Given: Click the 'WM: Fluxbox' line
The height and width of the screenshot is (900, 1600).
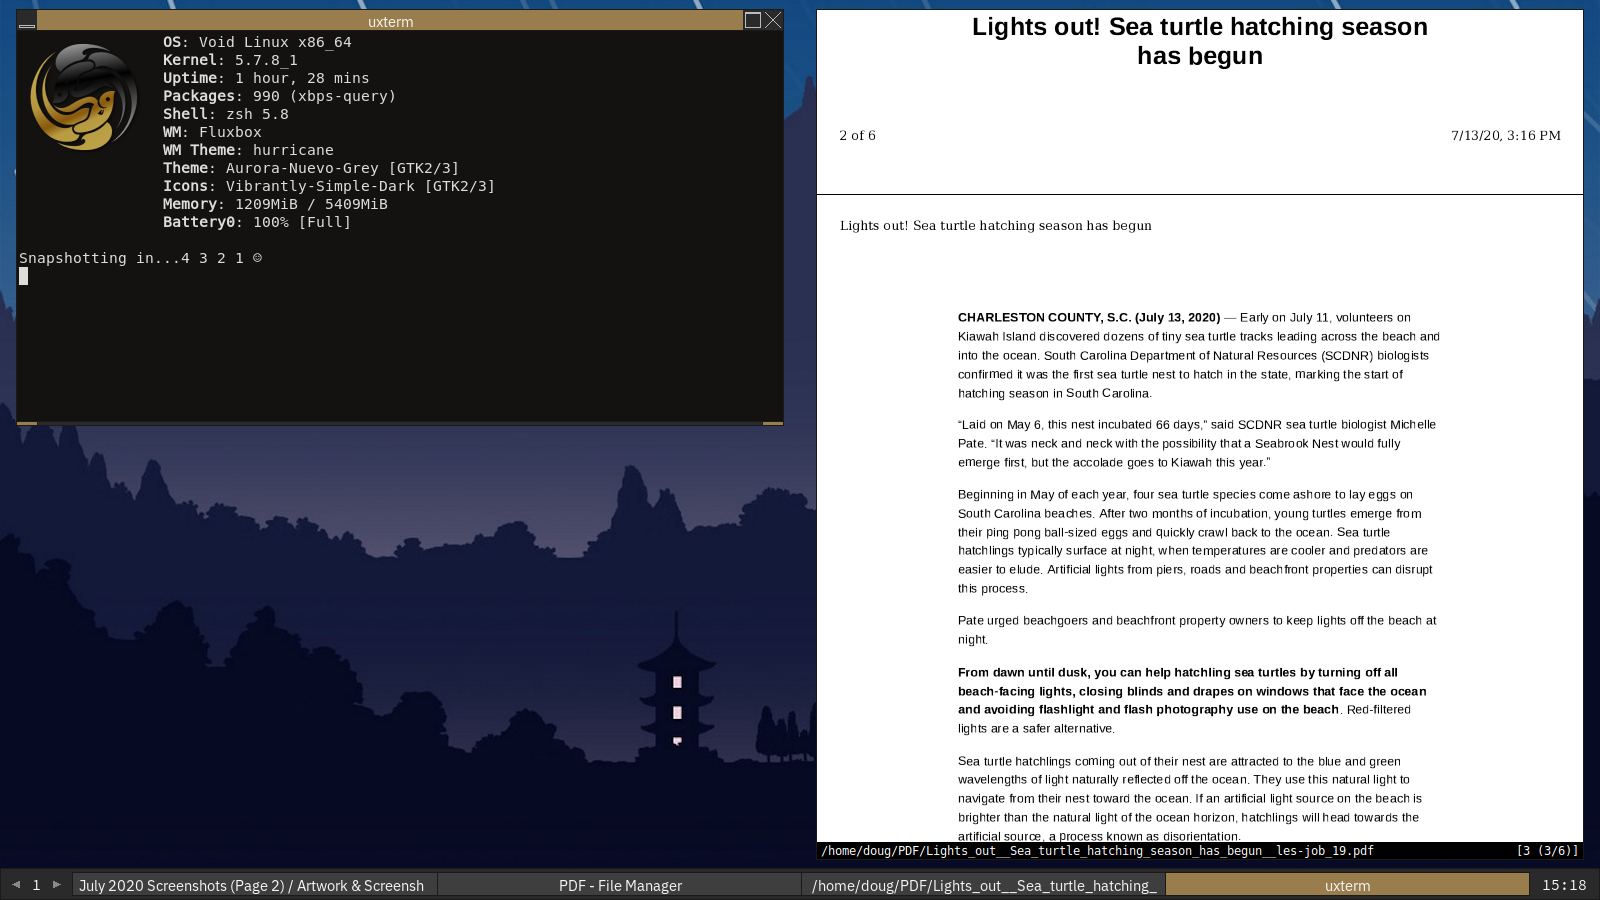Looking at the screenshot, I should pyautogui.click(x=212, y=132).
